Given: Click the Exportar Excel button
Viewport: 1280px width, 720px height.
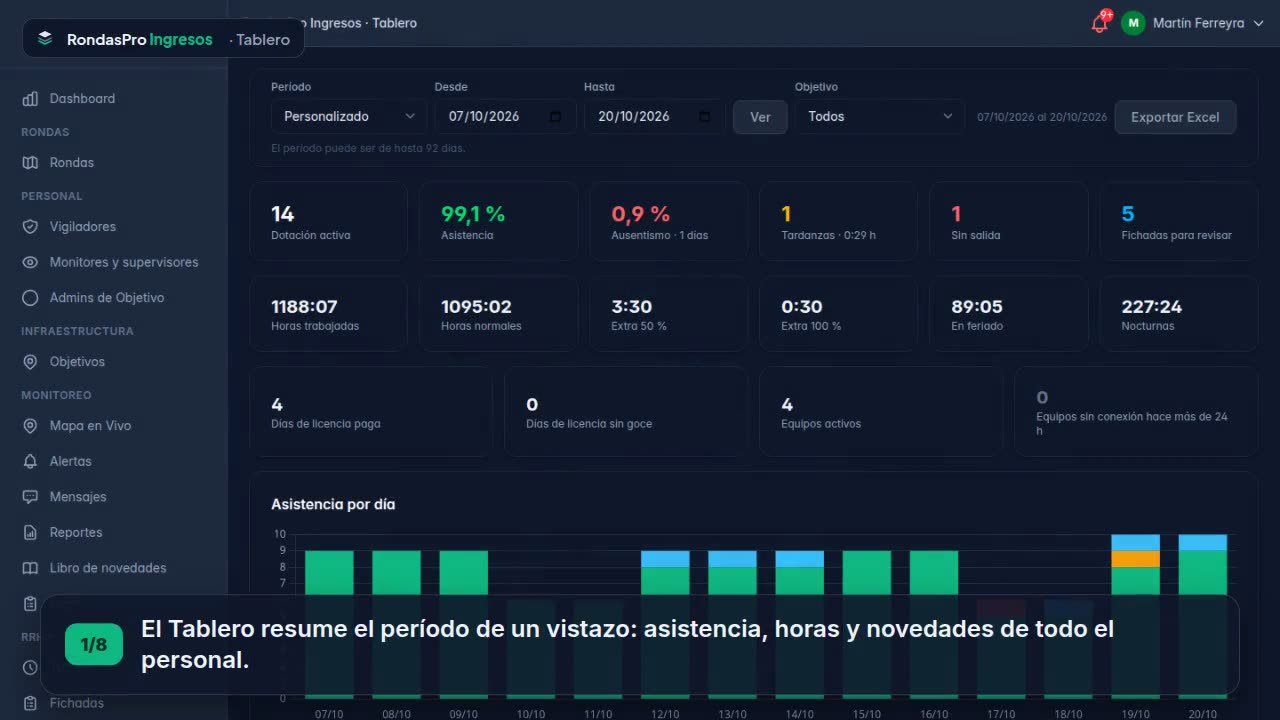Looking at the screenshot, I should 1175,117.
